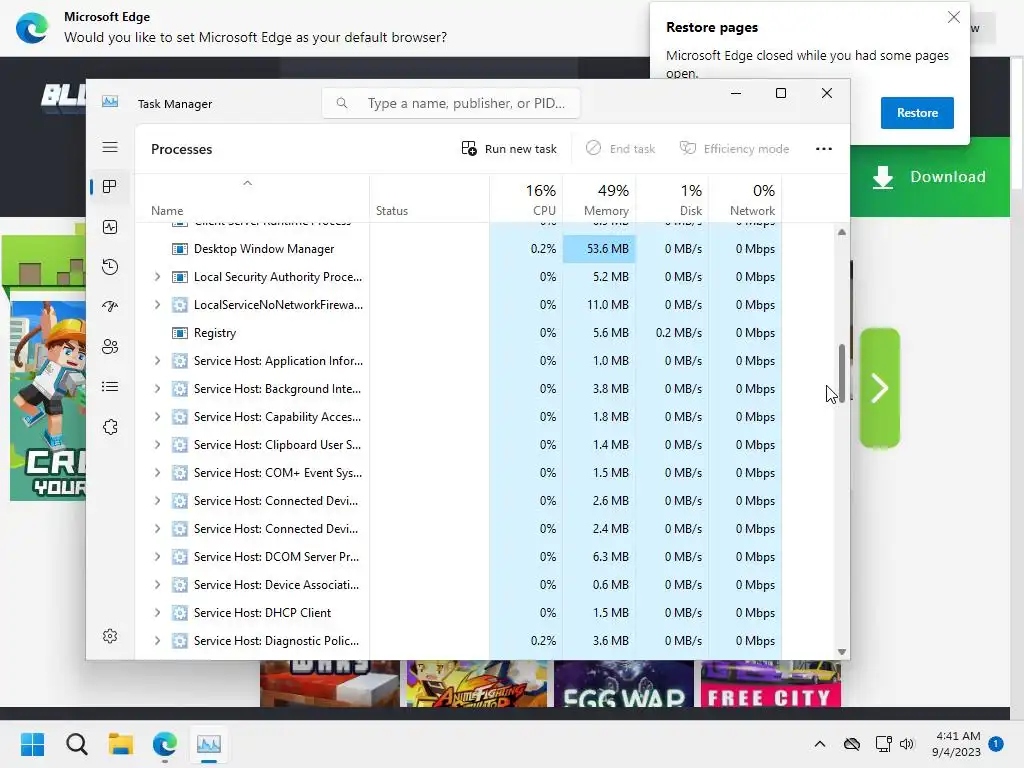
Task: Sort processes by CPU column
Action: click(526, 199)
